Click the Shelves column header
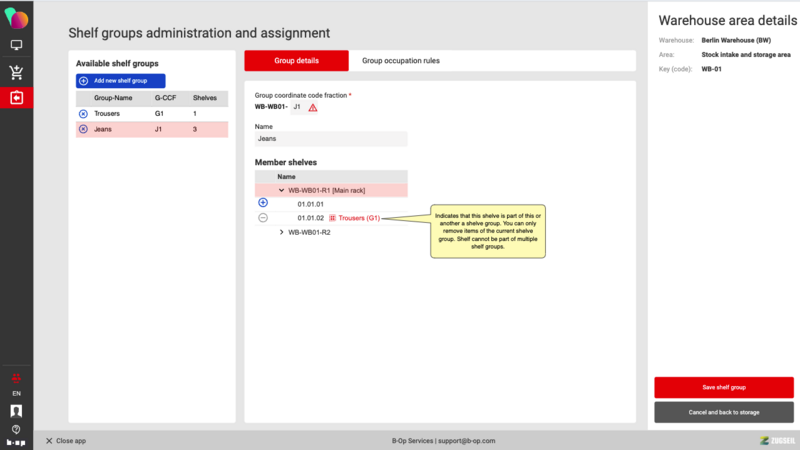The width and height of the screenshot is (800, 450). tap(205, 98)
